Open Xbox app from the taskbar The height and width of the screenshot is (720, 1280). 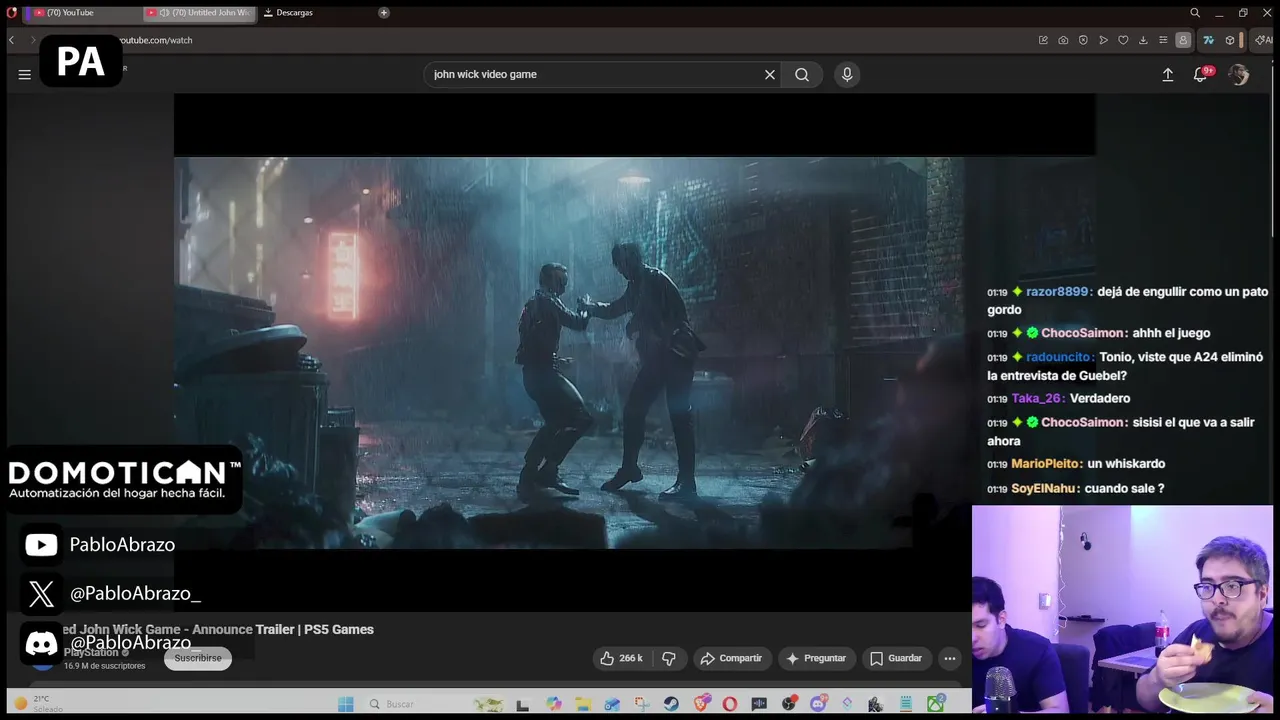tap(935, 704)
